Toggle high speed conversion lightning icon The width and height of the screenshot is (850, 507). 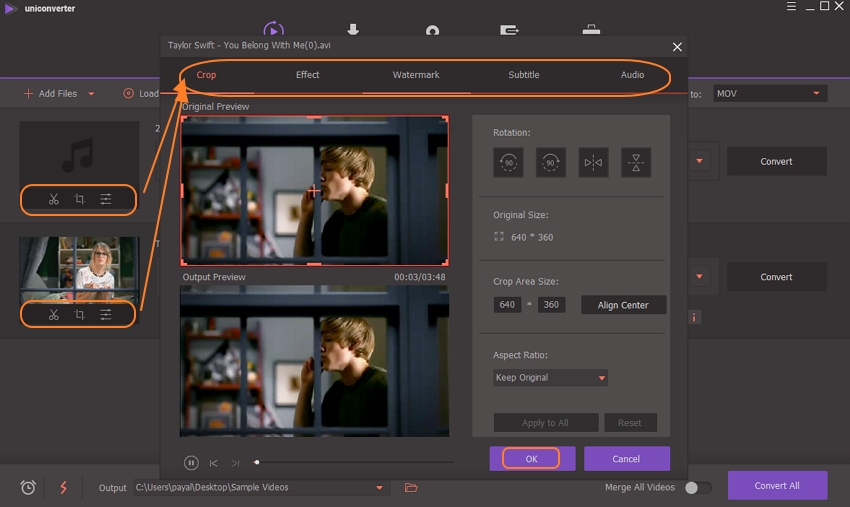coord(64,487)
